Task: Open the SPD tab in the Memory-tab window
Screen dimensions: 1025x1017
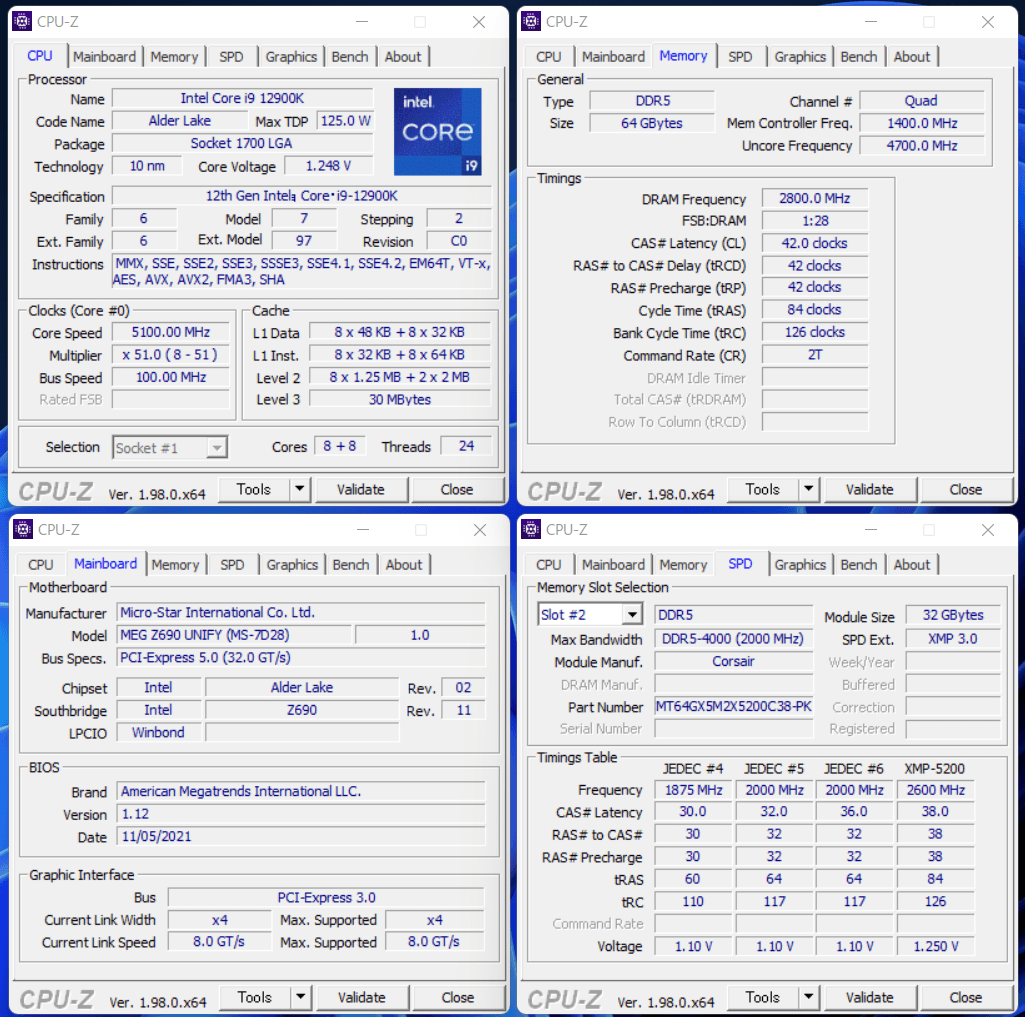Action: (x=740, y=56)
